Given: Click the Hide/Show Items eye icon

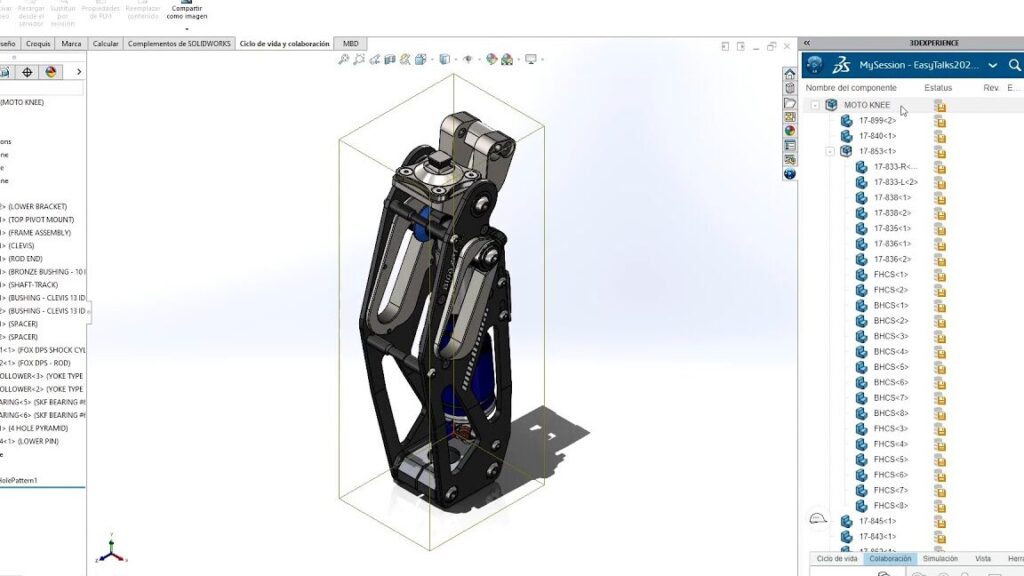Looking at the screenshot, I should click(x=468, y=59).
